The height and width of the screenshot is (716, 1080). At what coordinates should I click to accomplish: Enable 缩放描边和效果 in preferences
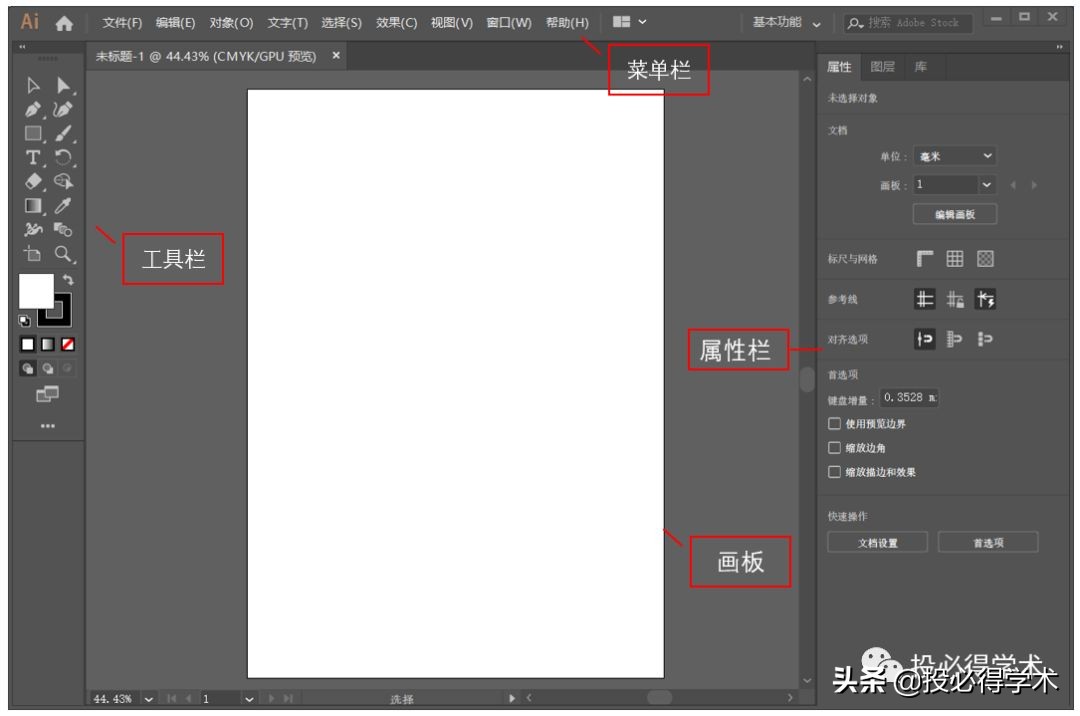tap(834, 471)
